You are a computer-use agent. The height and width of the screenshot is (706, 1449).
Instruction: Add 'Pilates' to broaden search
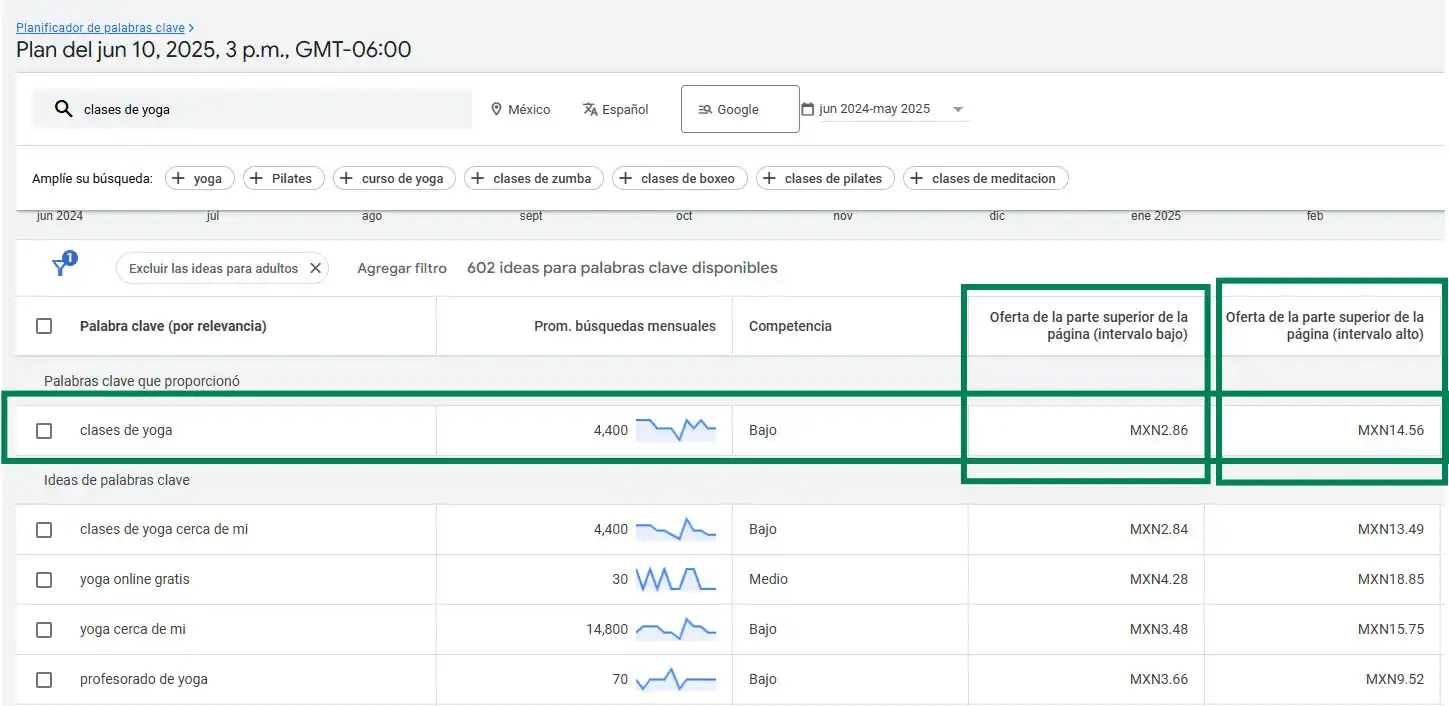tap(284, 178)
